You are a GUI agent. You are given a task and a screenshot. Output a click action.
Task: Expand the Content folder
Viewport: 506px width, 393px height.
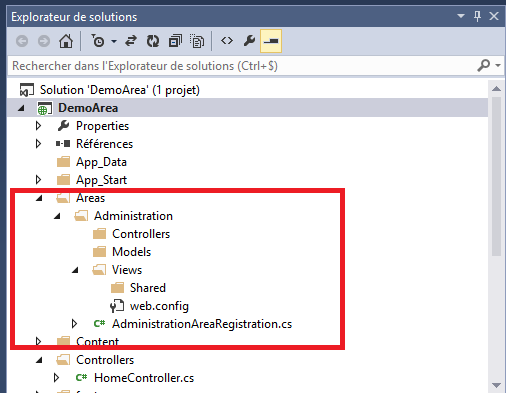pos(38,342)
